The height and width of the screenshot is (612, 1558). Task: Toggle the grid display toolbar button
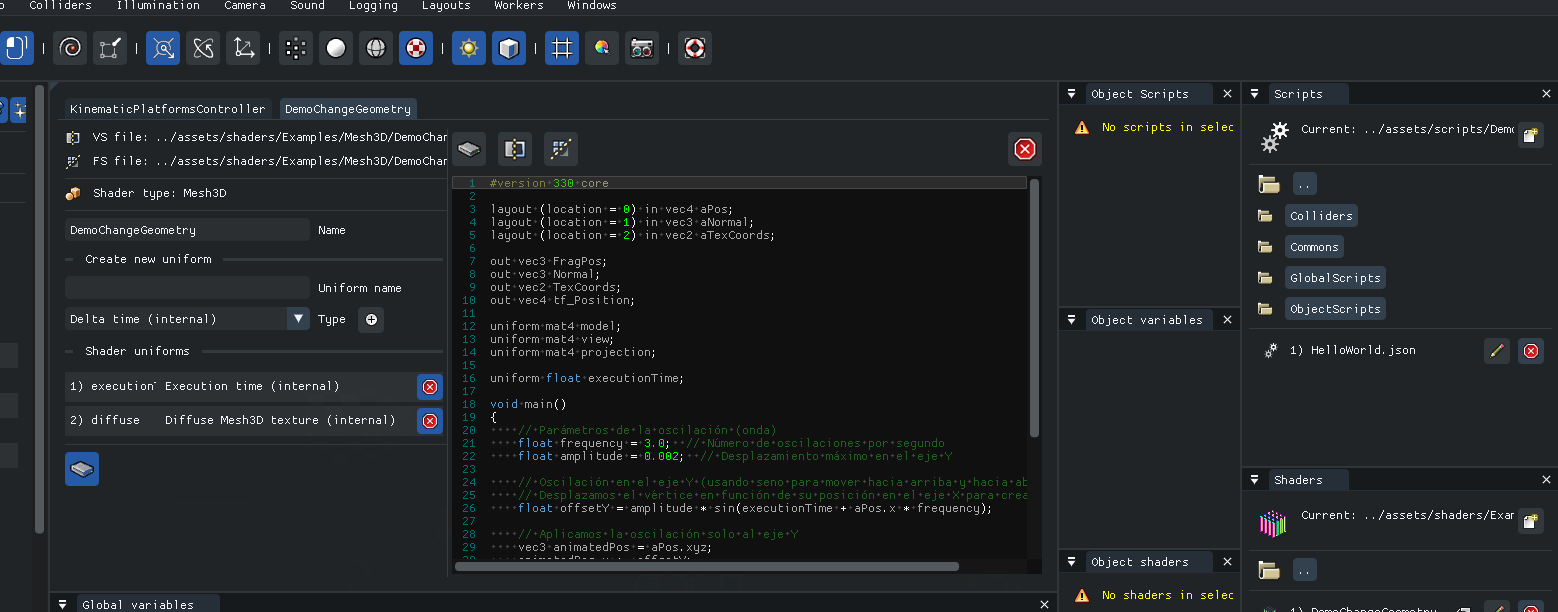tap(562, 48)
